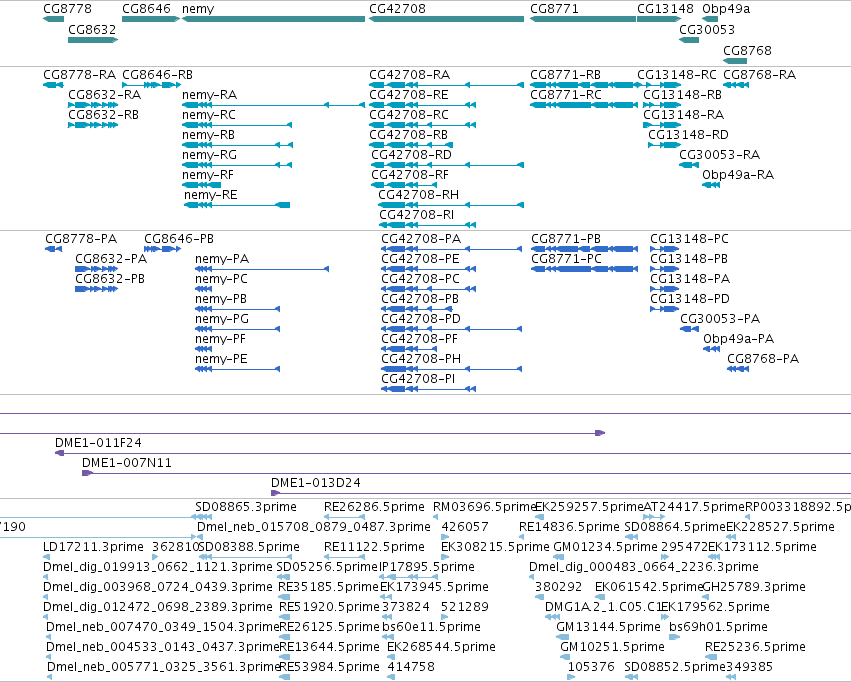Select transcript nemy-RF
Viewport: 851px width, 682px height.
click(201, 185)
